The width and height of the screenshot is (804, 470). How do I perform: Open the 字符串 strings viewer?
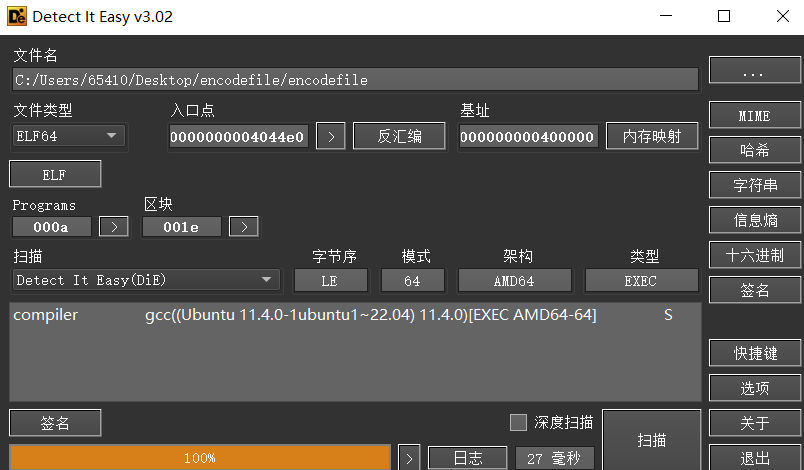click(754, 185)
